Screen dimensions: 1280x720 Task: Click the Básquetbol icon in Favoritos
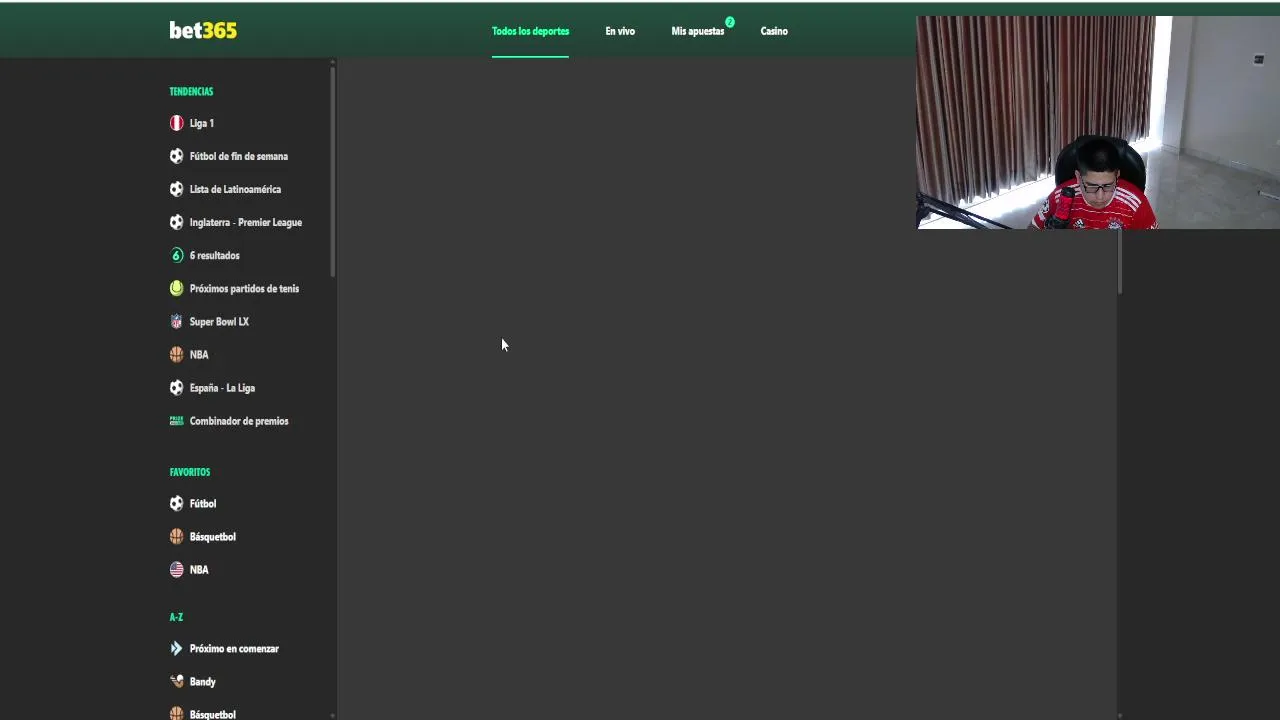point(176,536)
